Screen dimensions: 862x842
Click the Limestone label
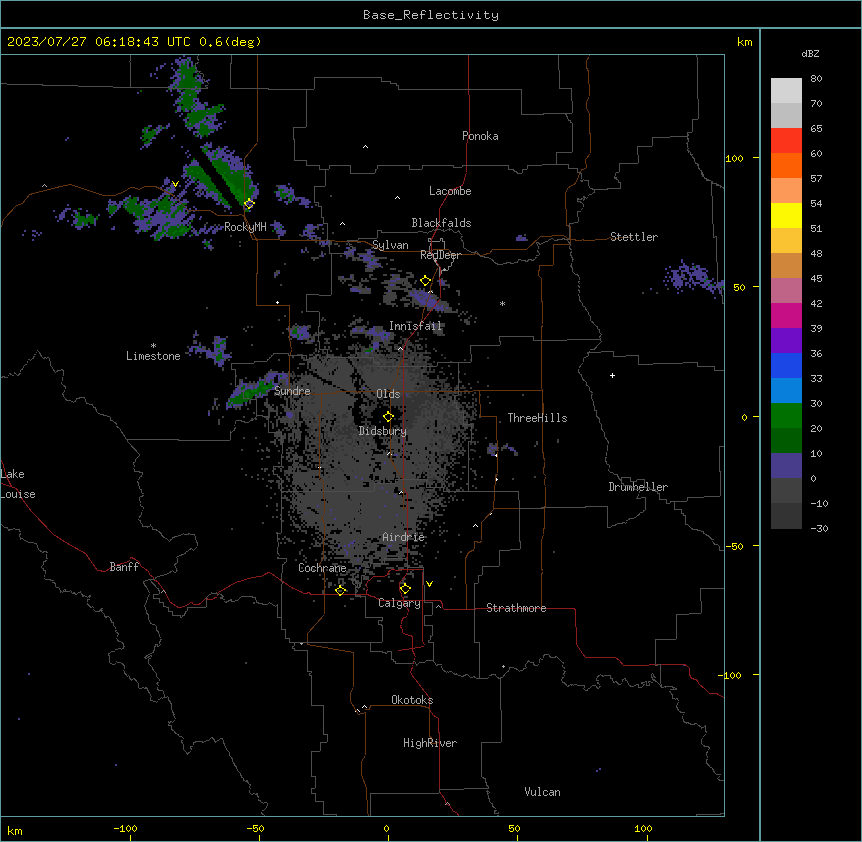point(153,356)
